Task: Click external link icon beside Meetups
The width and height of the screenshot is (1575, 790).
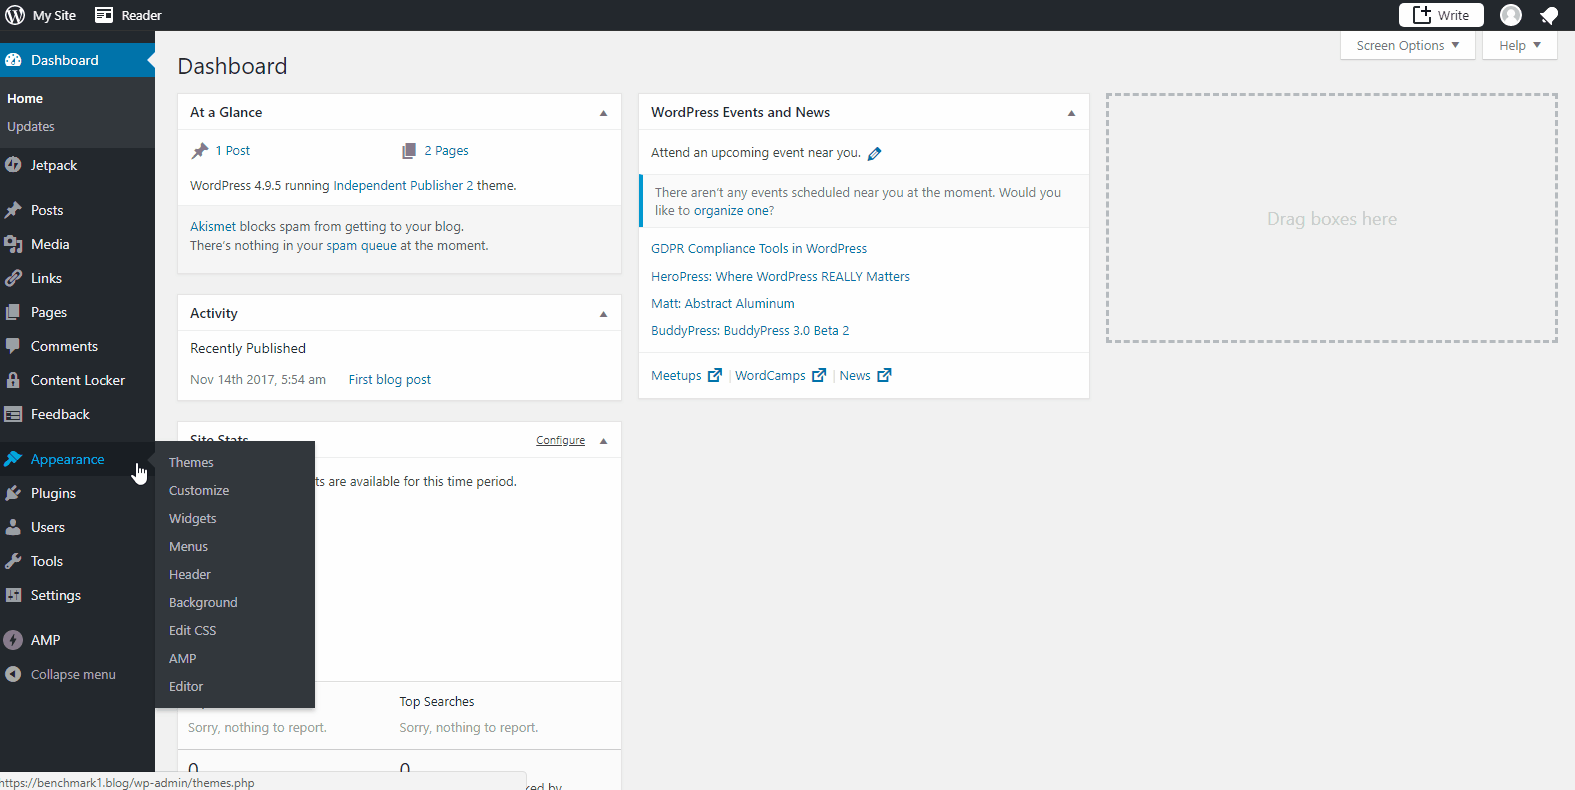Action: click(x=715, y=375)
